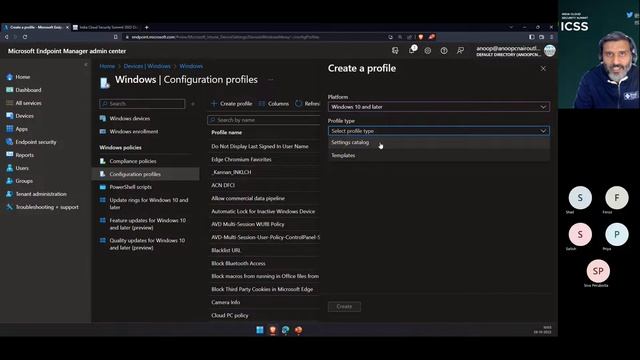This screenshot has width=640, height=360.
Task: Open the Columns toolbar option
Action: (x=274, y=104)
